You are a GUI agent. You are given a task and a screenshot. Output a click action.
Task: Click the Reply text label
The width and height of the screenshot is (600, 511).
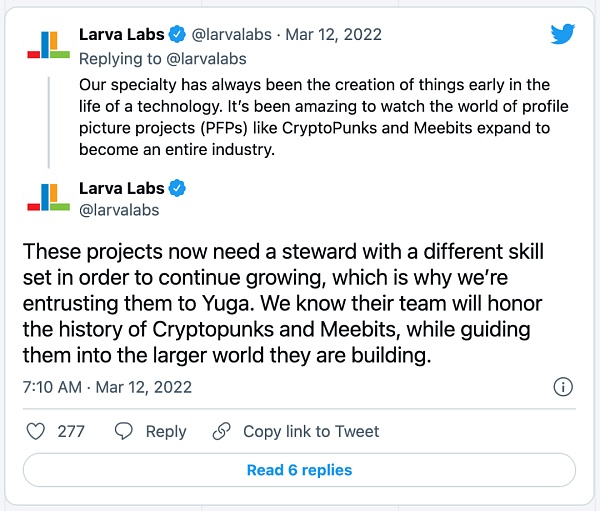[x=166, y=431]
